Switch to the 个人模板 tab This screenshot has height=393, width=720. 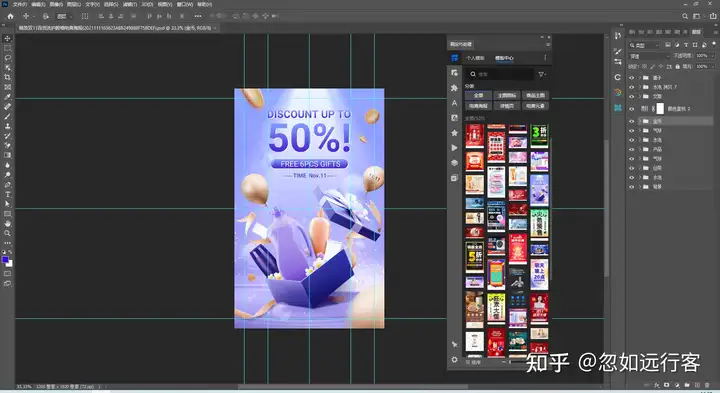pos(475,58)
